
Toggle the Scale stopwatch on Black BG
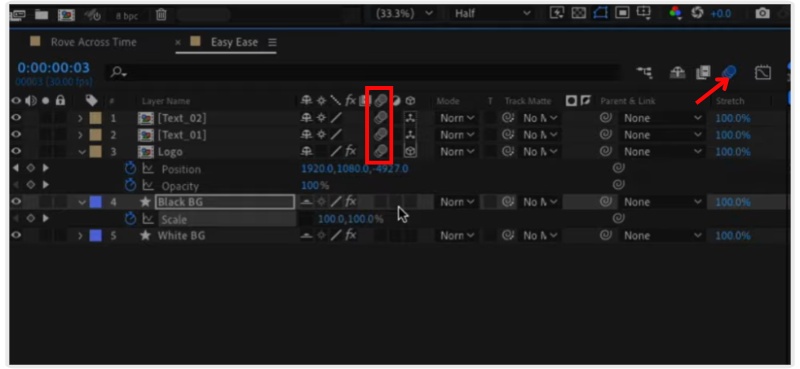coord(131,219)
